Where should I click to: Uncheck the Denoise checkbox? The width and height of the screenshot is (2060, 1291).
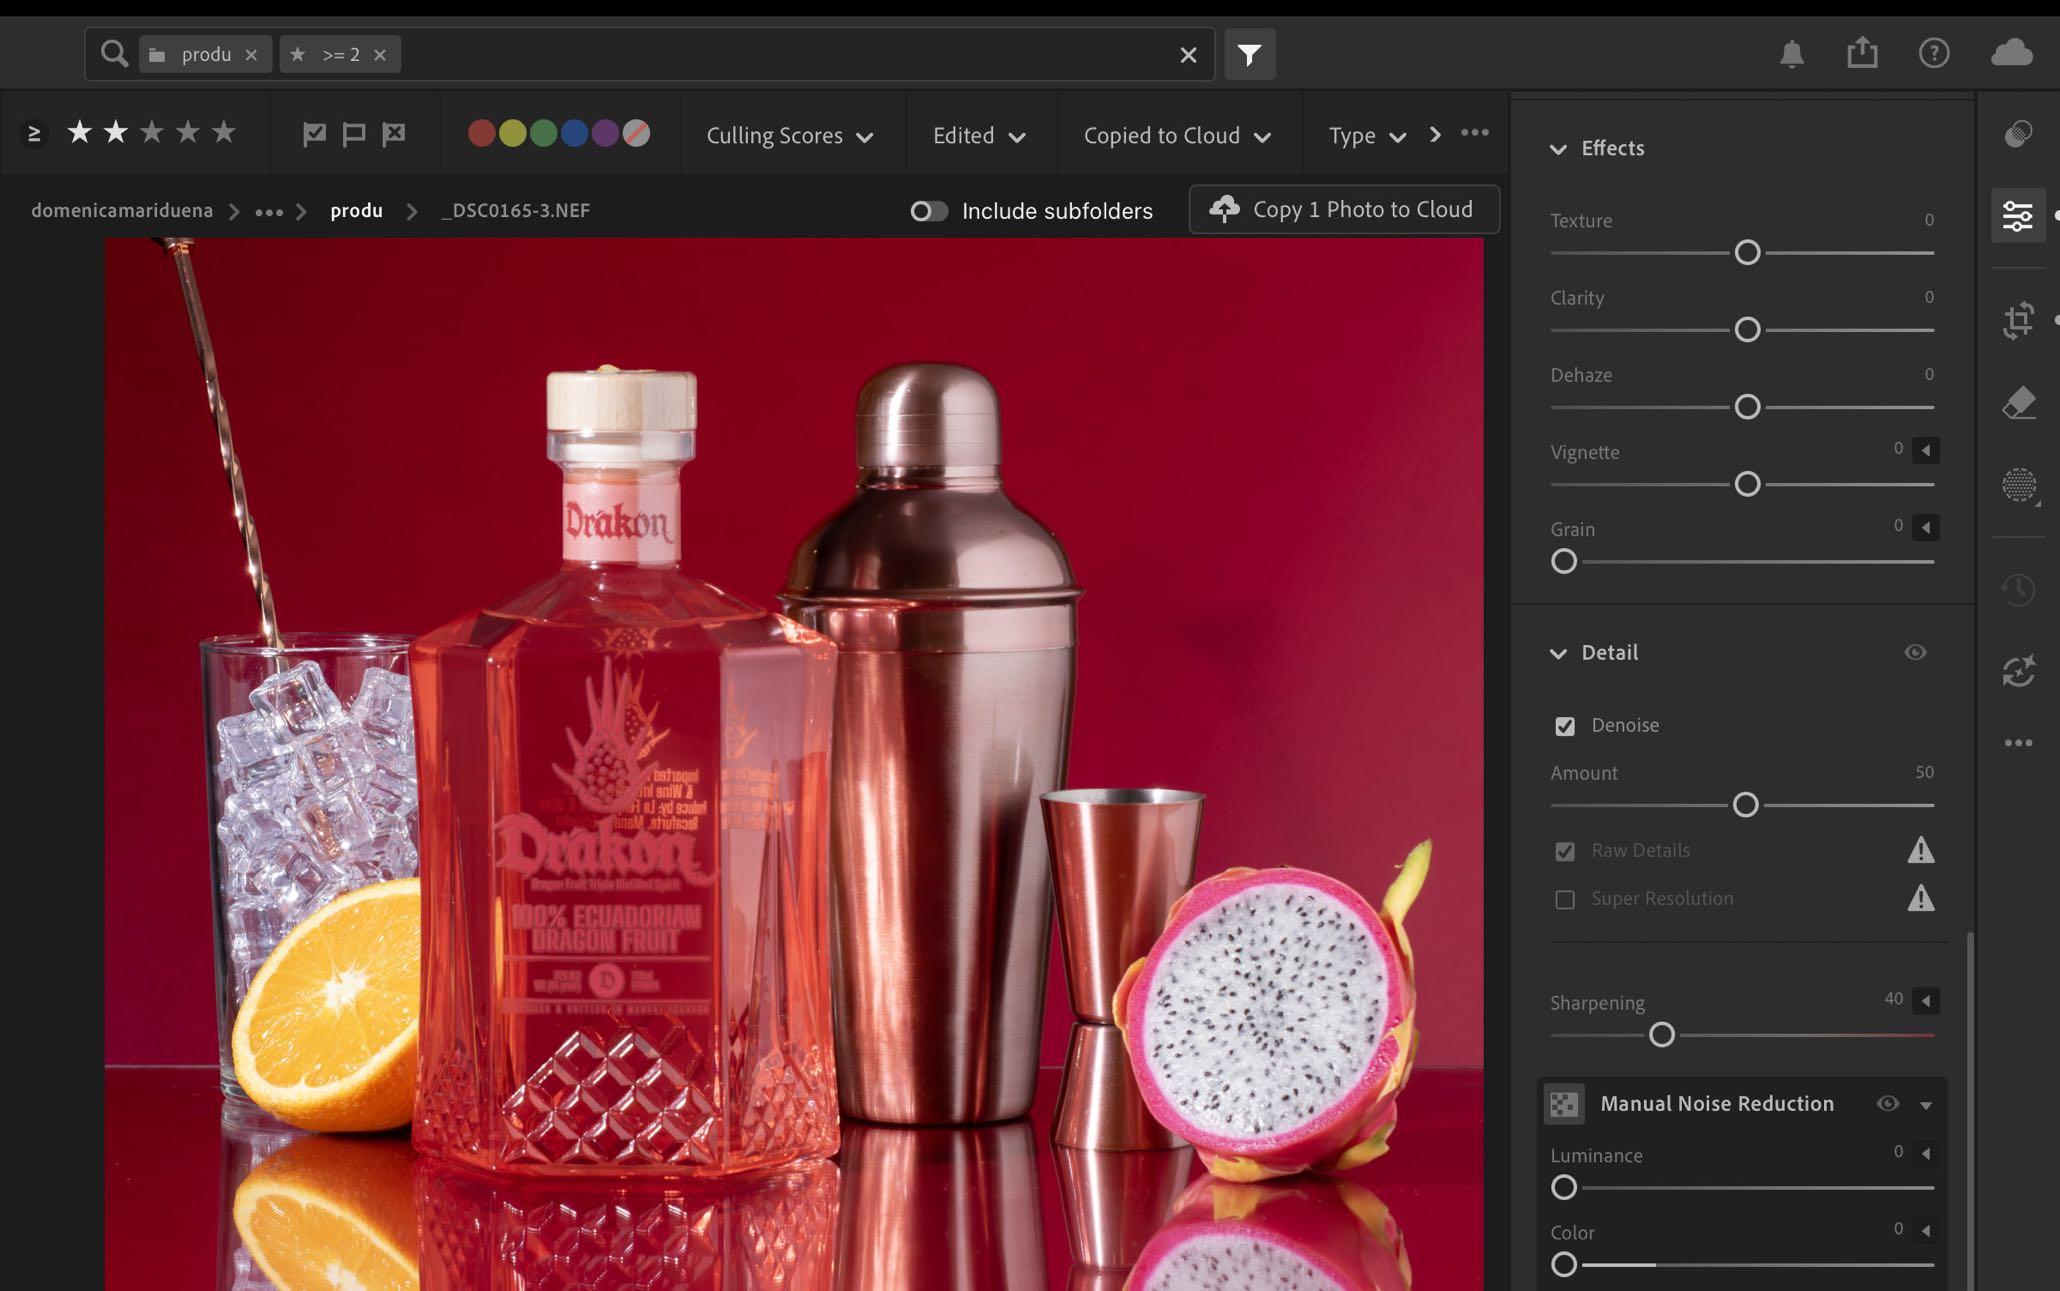tap(1565, 726)
